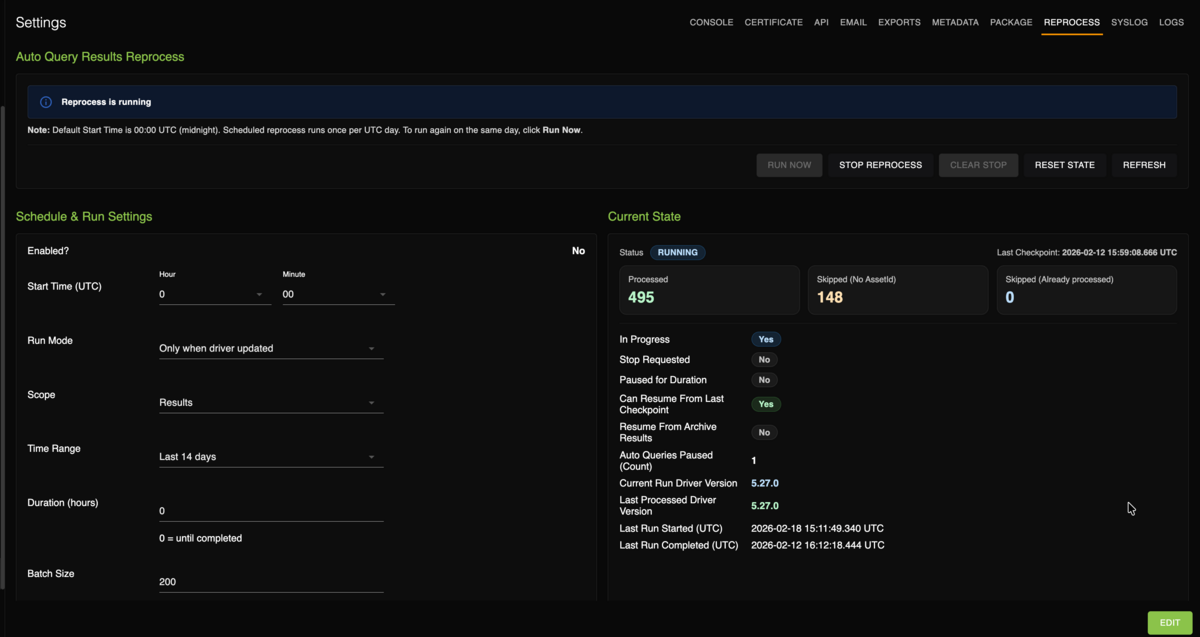Click the Current Run Driver Version value
Screen dimensions: 1200x637
765,483
